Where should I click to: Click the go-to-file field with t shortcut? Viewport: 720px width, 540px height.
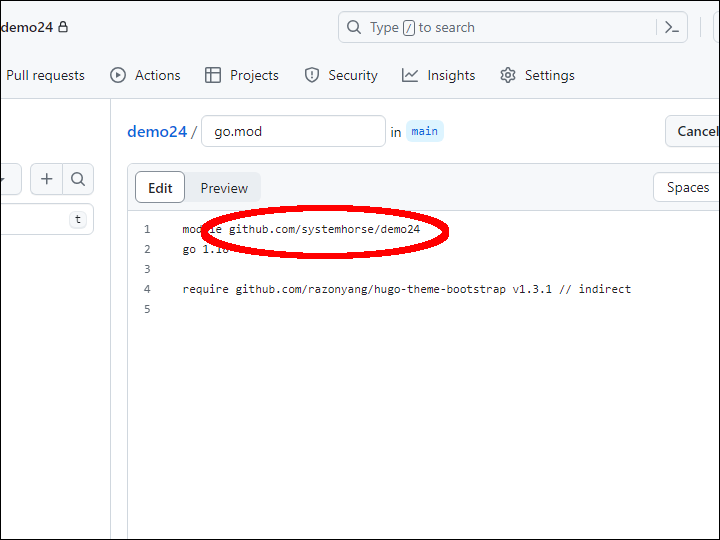47,219
